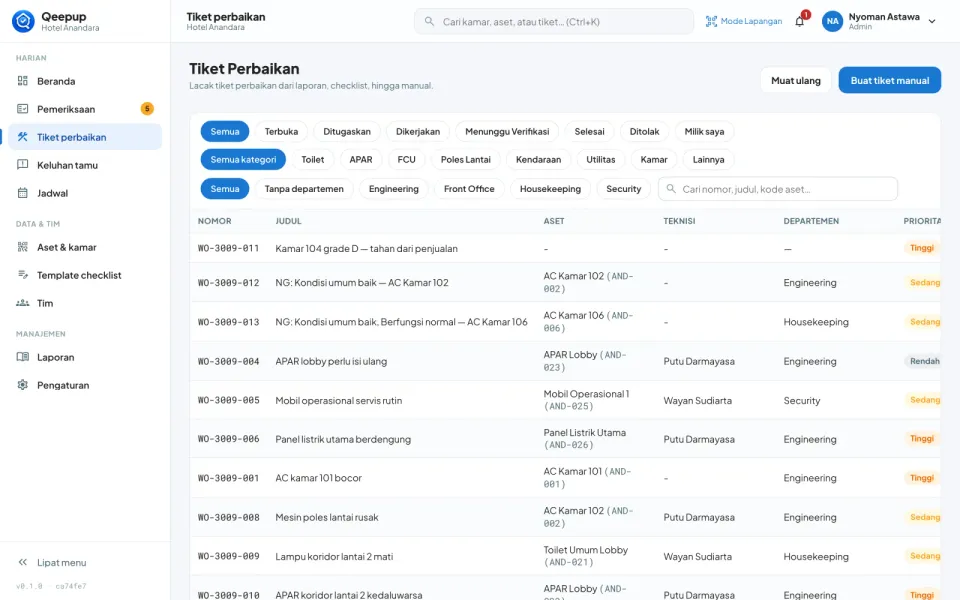Open Template checklist menu item
The width and height of the screenshot is (960, 600).
[85, 275]
